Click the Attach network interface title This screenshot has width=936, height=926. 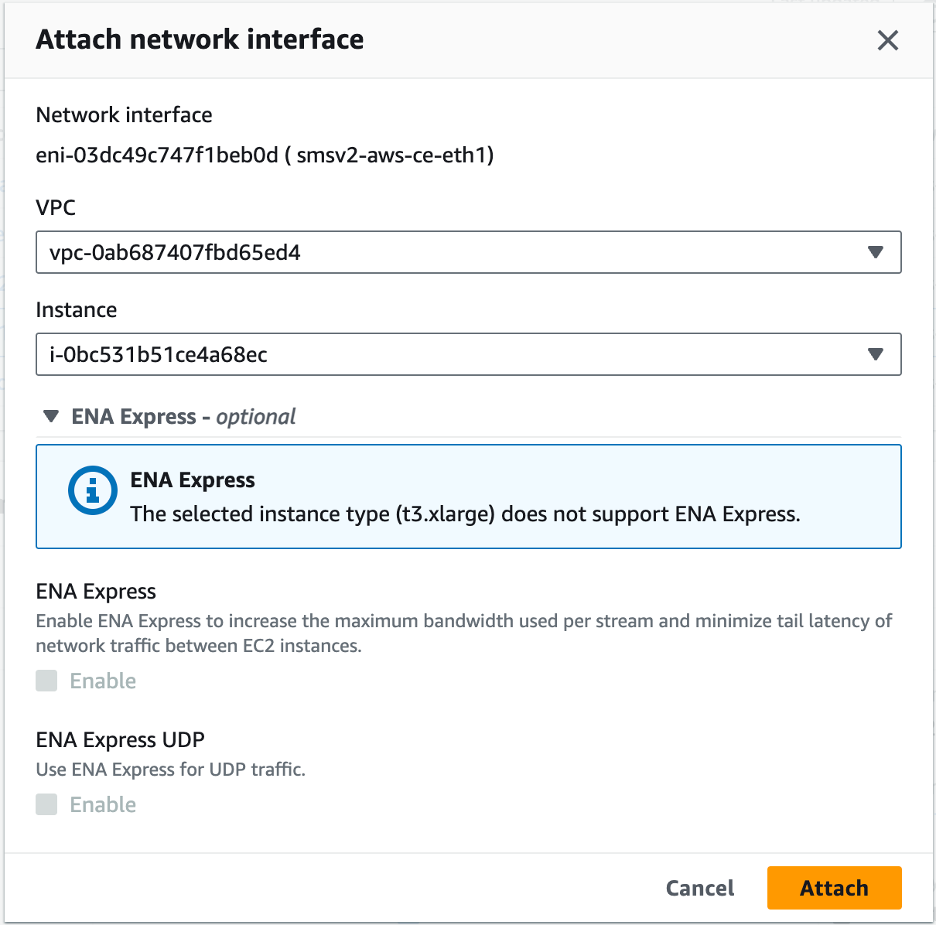[x=199, y=39]
